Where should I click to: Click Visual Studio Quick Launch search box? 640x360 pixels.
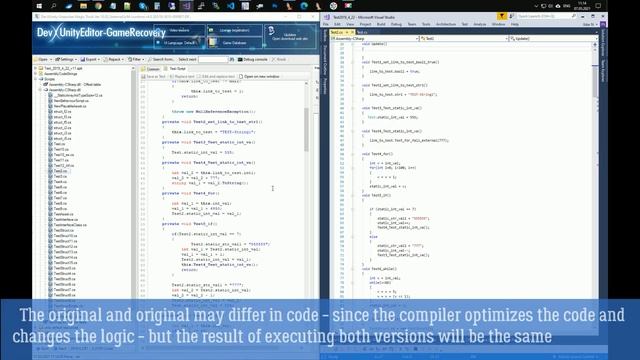click(547, 16)
